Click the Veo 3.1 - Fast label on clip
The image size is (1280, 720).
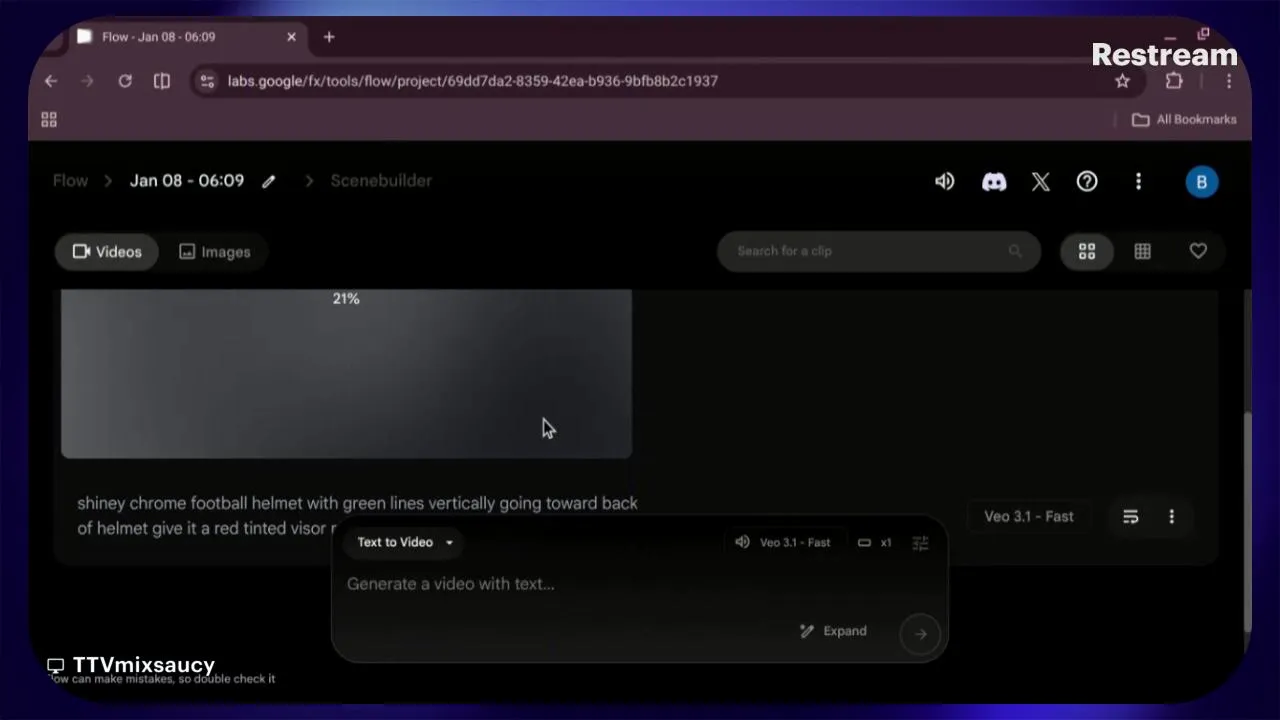1028,517
